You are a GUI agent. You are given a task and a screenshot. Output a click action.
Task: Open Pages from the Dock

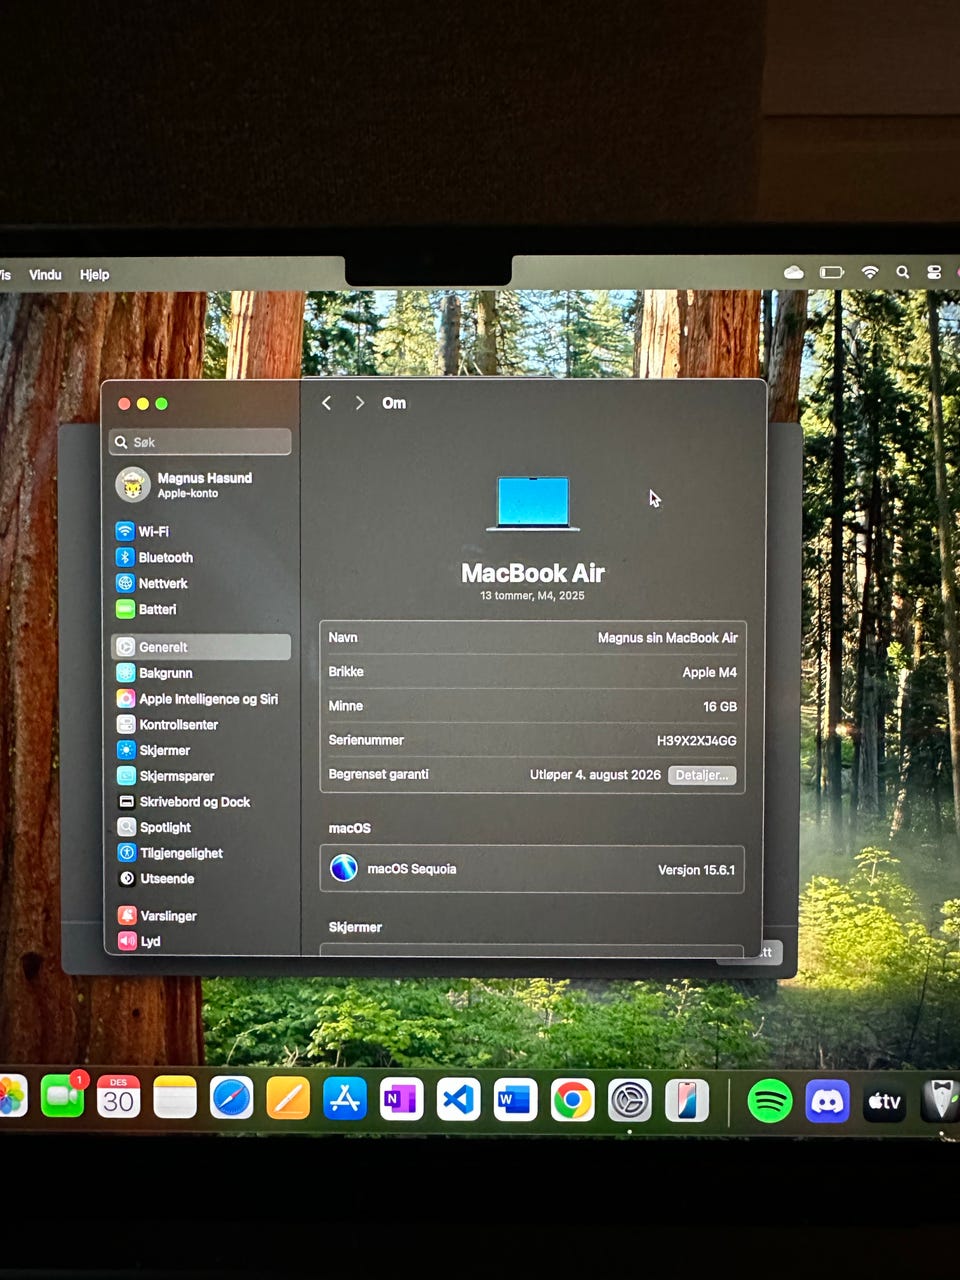pyautogui.click(x=288, y=1099)
